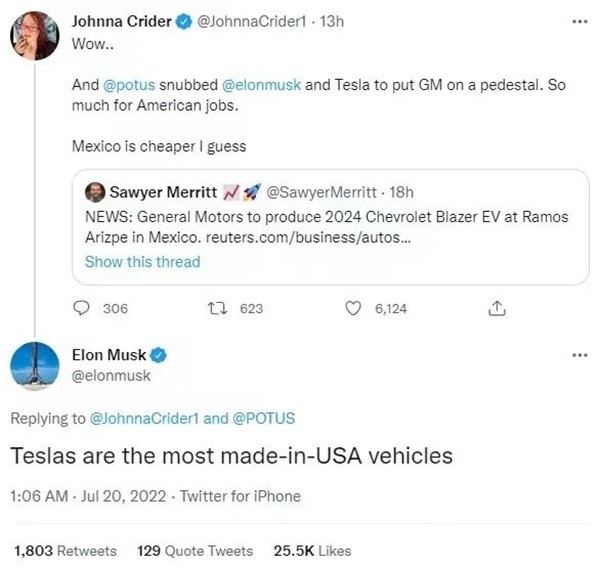This screenshot has height=567, width=600.
Task: Click the reply speech bubble icon
Action: pos(83,309)
